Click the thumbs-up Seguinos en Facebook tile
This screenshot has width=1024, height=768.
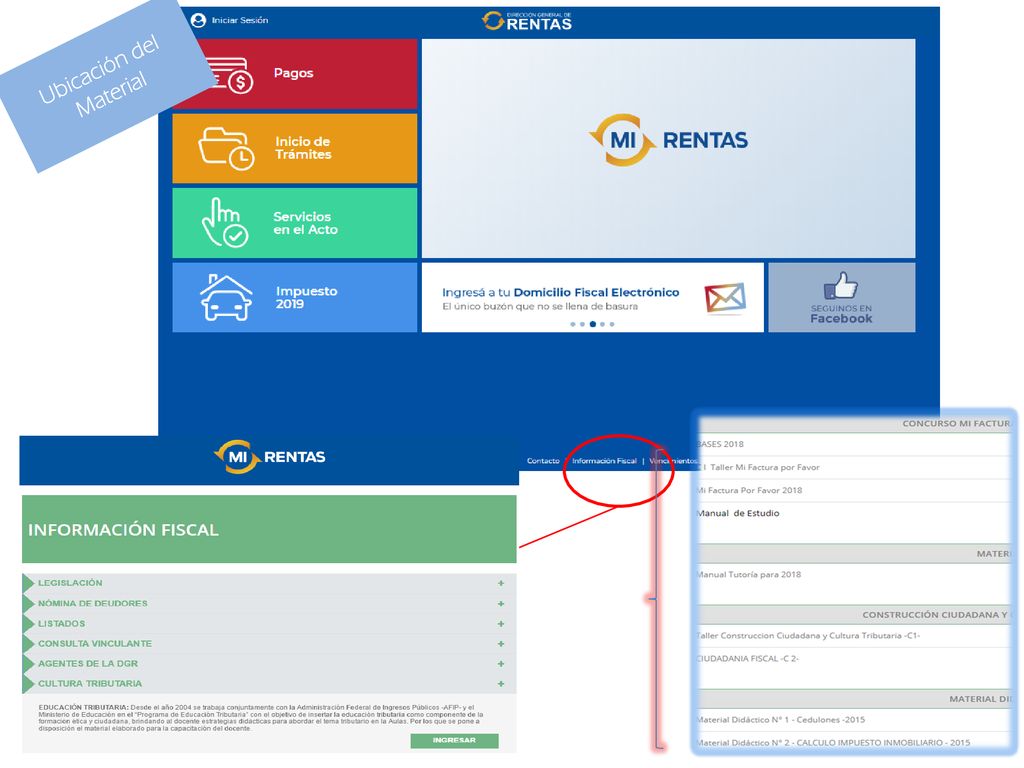841,298
